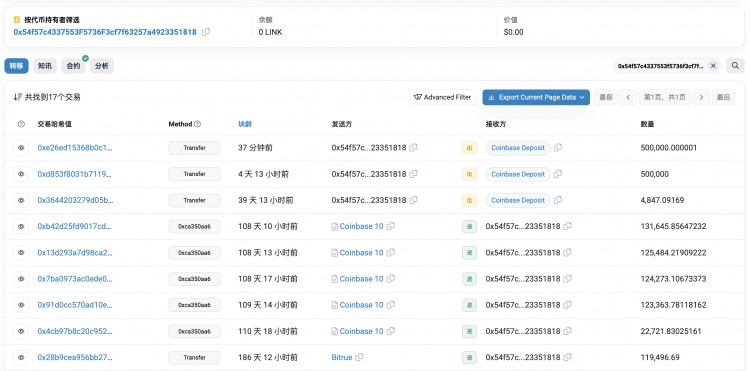Viewport: 750px width, 371px height.
Task: Copy receiver address in 119,496.69 row
Action: [x=567, y=357]
